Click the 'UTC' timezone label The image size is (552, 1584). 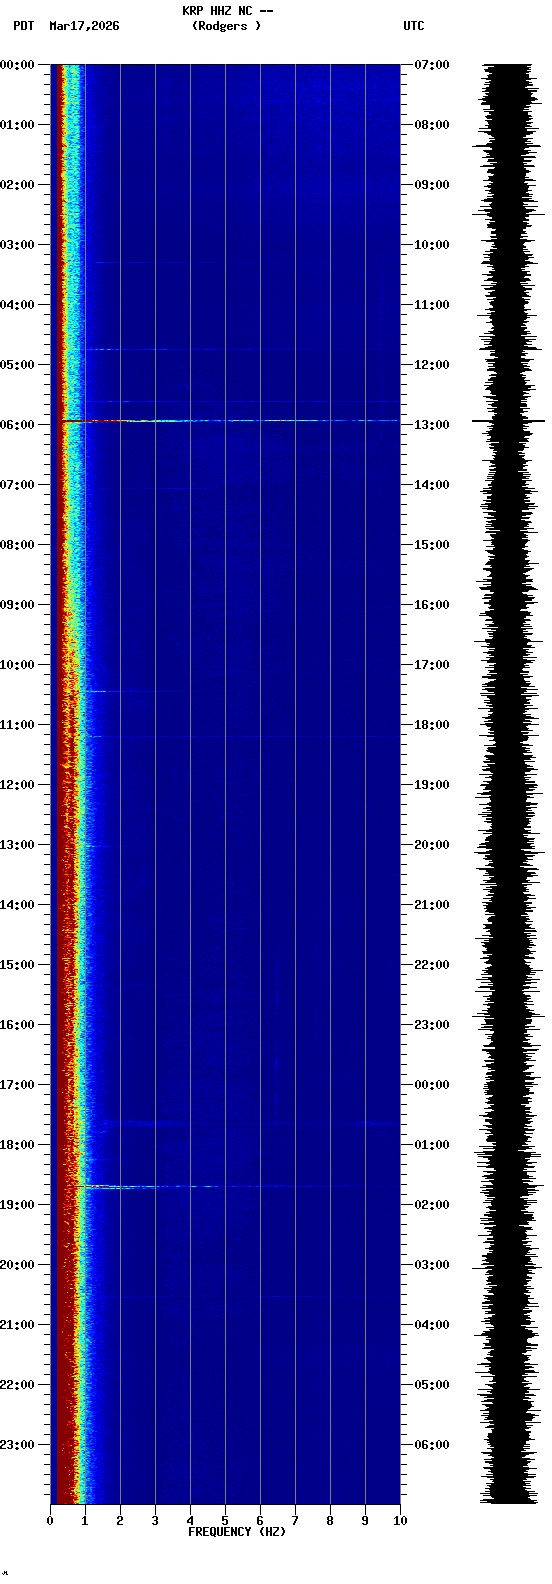(414, 26)
